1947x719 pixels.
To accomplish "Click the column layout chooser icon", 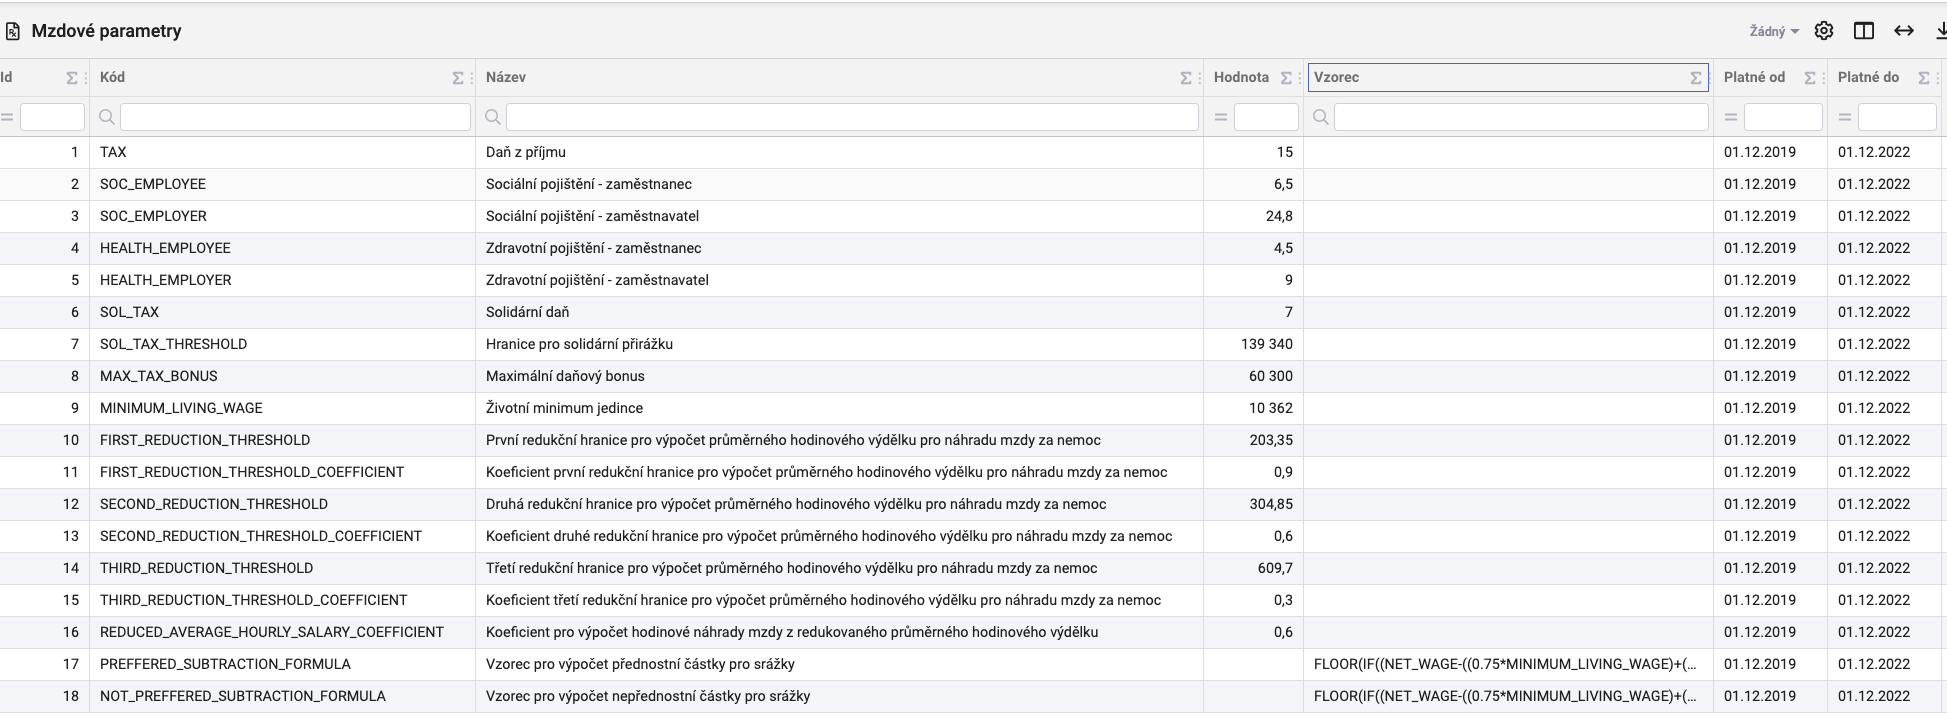I will 1864,31.
